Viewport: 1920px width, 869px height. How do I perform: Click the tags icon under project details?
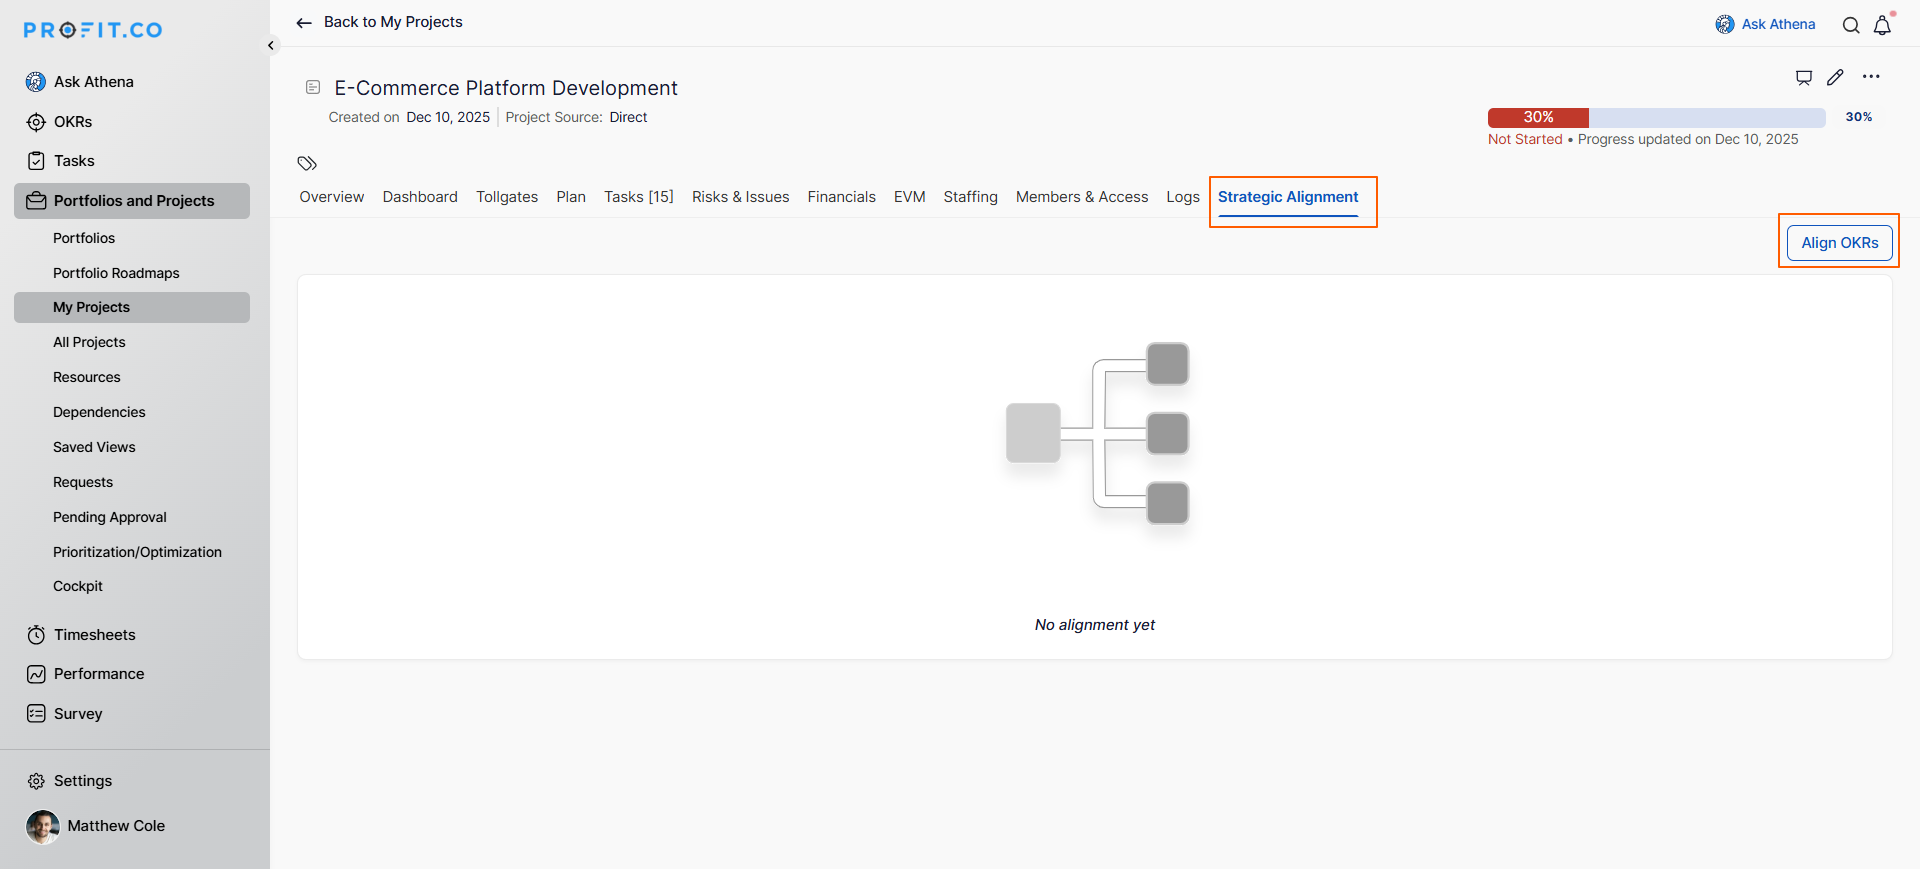pos(307,163)
